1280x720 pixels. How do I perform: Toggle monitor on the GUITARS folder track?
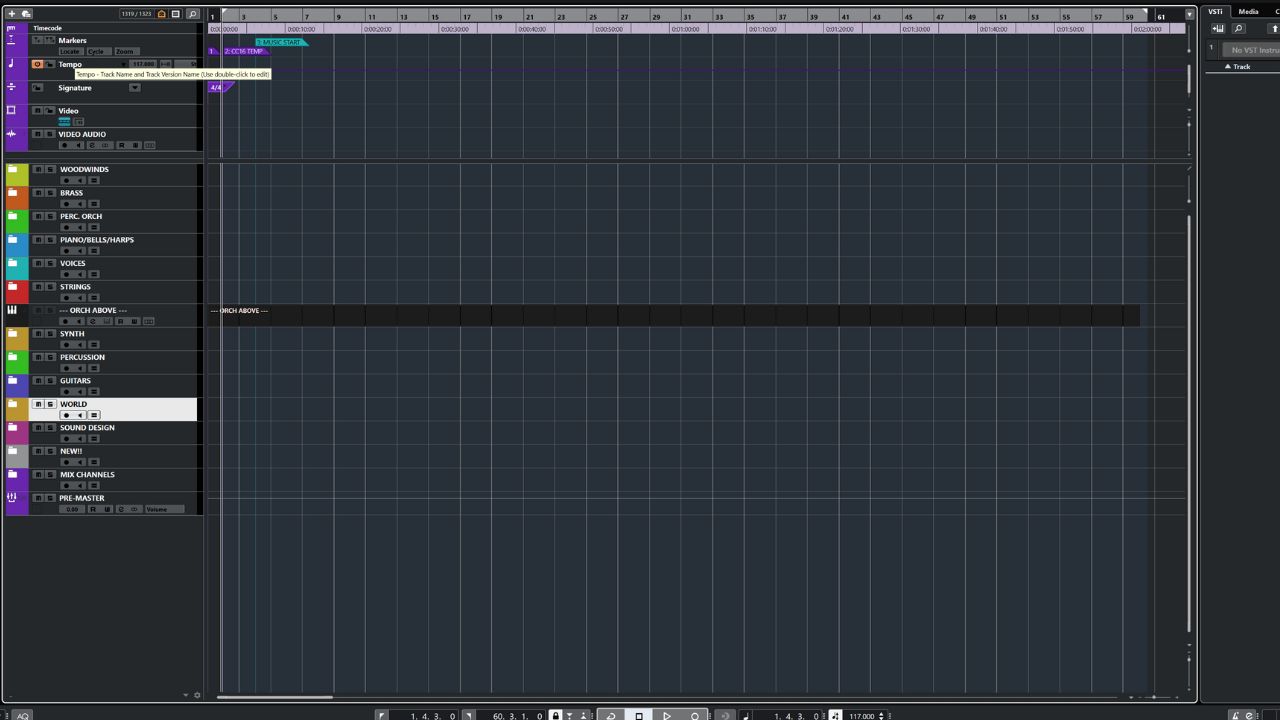click(80, 392)
